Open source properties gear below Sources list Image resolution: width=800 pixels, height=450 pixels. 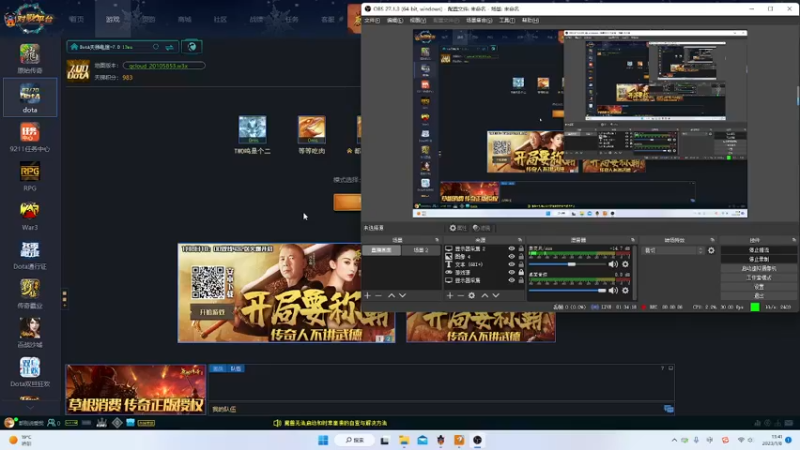pos(471,295)
